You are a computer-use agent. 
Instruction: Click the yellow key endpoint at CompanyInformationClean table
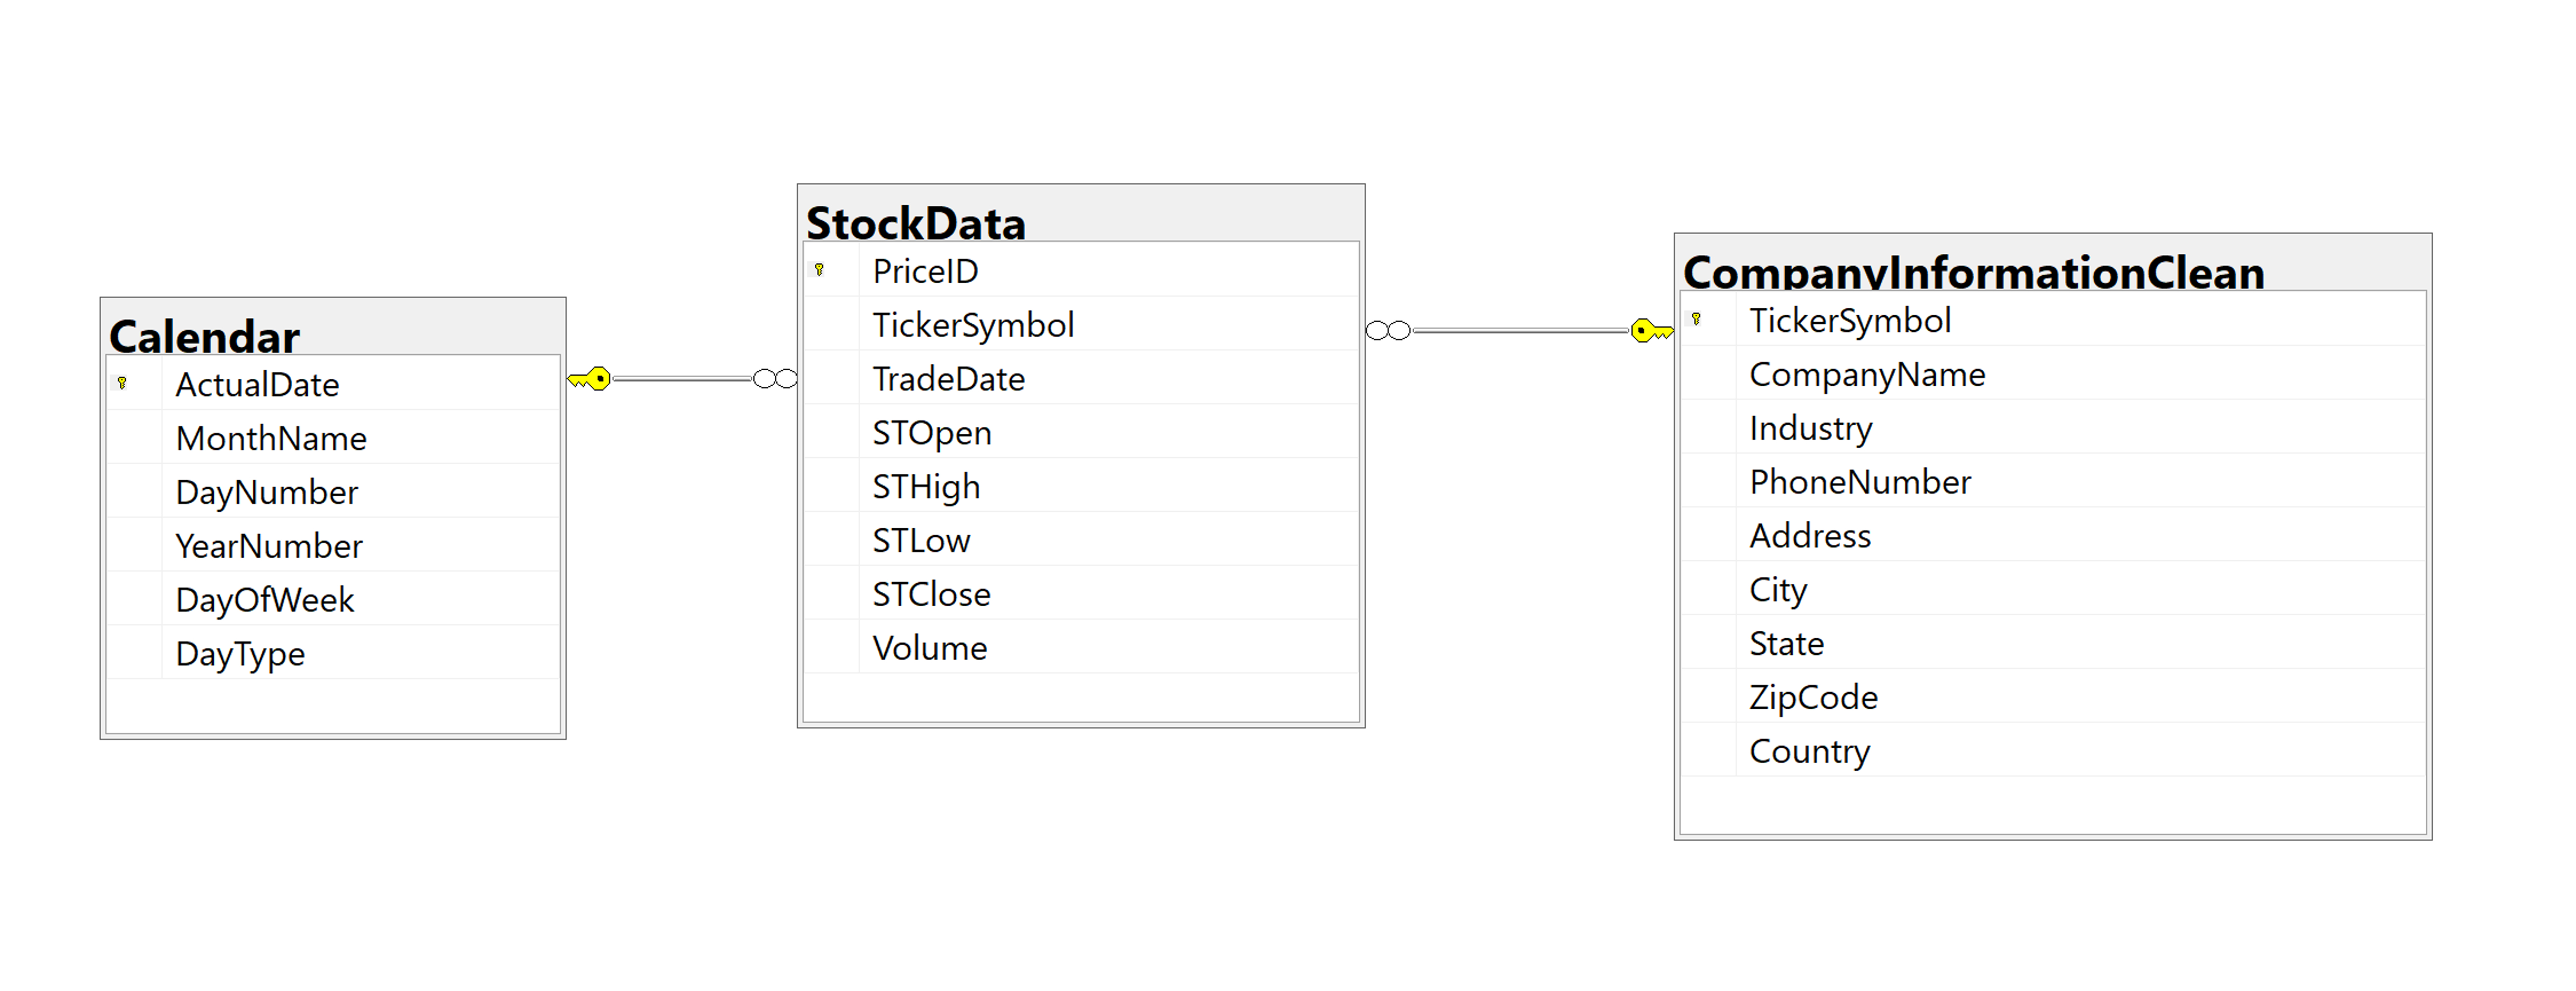point(1650,330)
